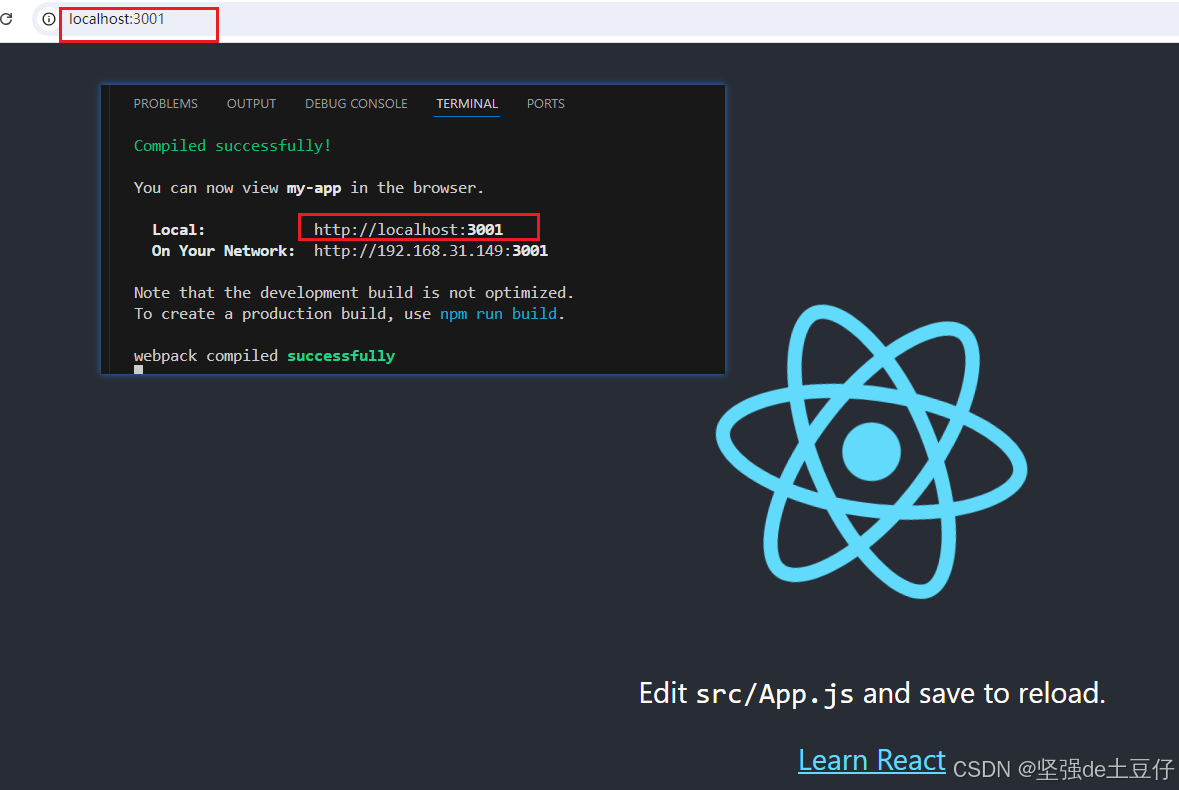The height and width of the screenshot is (790, 1179).
Task: Click the site information icon
Action: (49, 19)
